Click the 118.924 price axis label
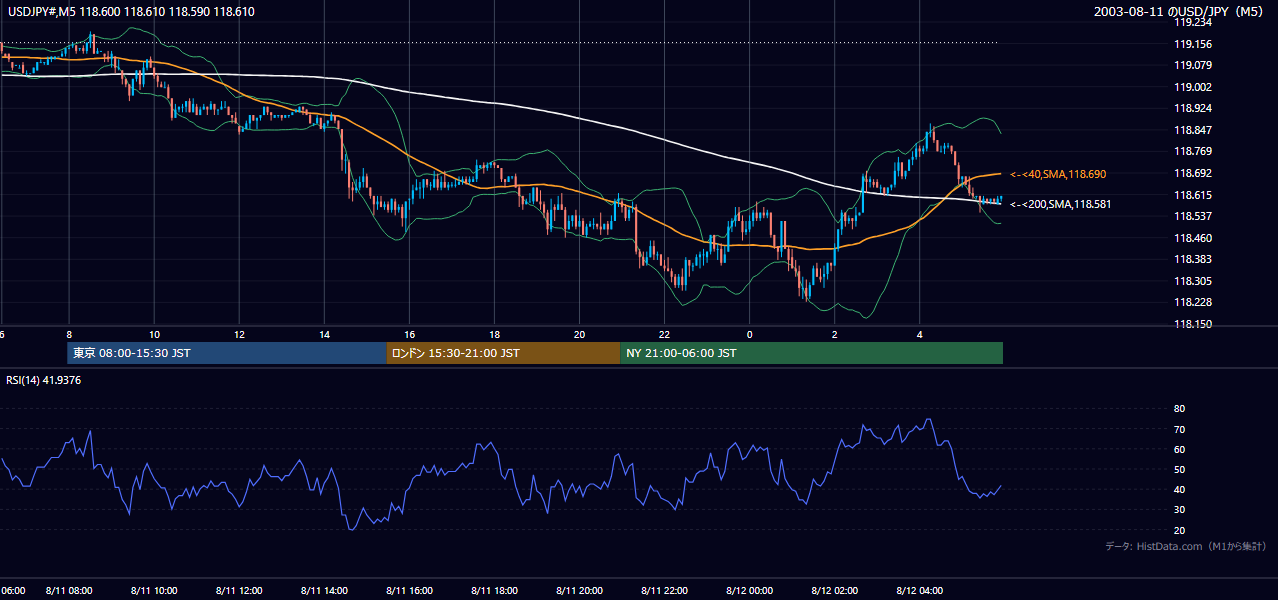Image resolution: width=1278 pixels, height=600 pixels. pos(1193,109)
